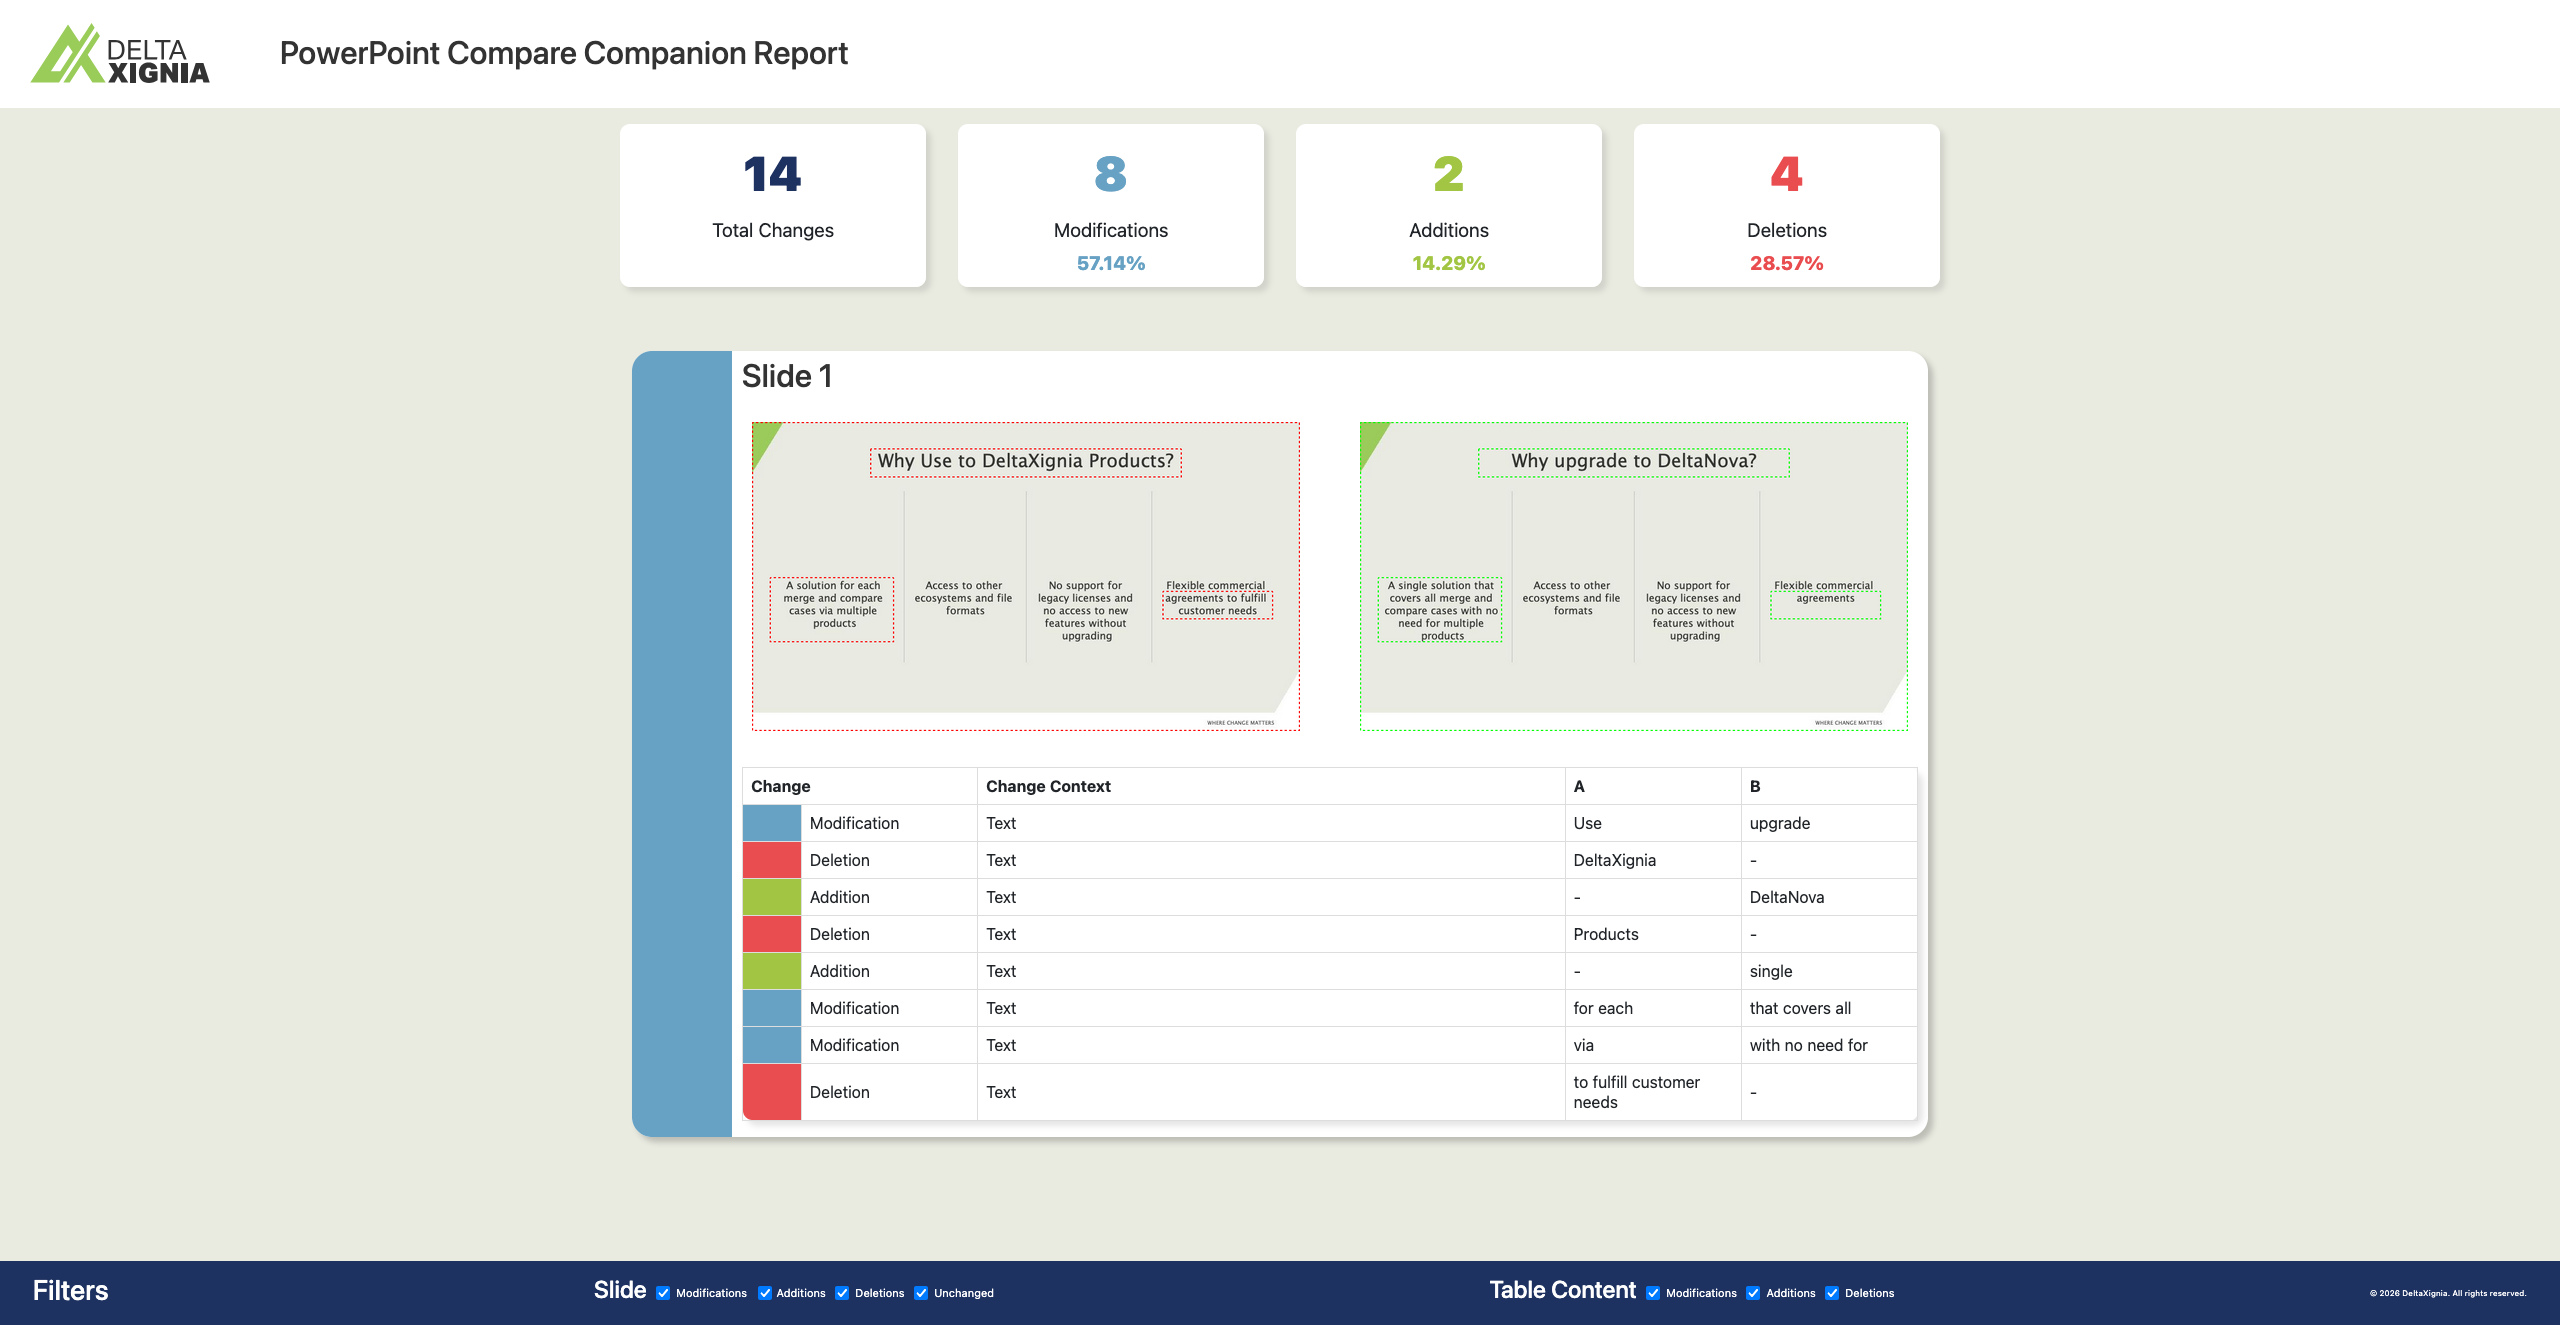Screen dimensions: 2560x1325
Task: Click the blue swatch in the Use modification row
Action: 772,823
